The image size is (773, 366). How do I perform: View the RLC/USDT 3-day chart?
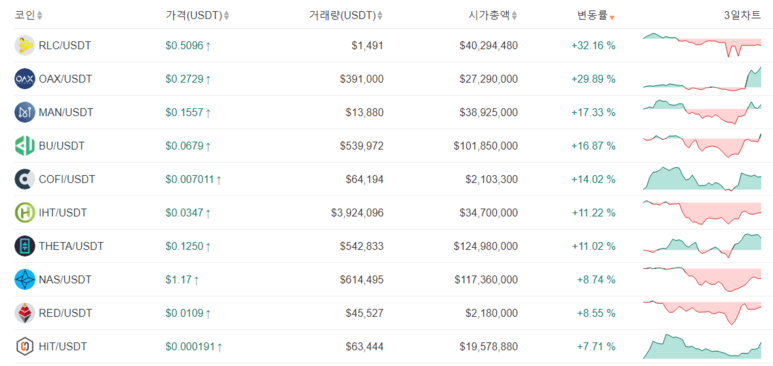702,45
